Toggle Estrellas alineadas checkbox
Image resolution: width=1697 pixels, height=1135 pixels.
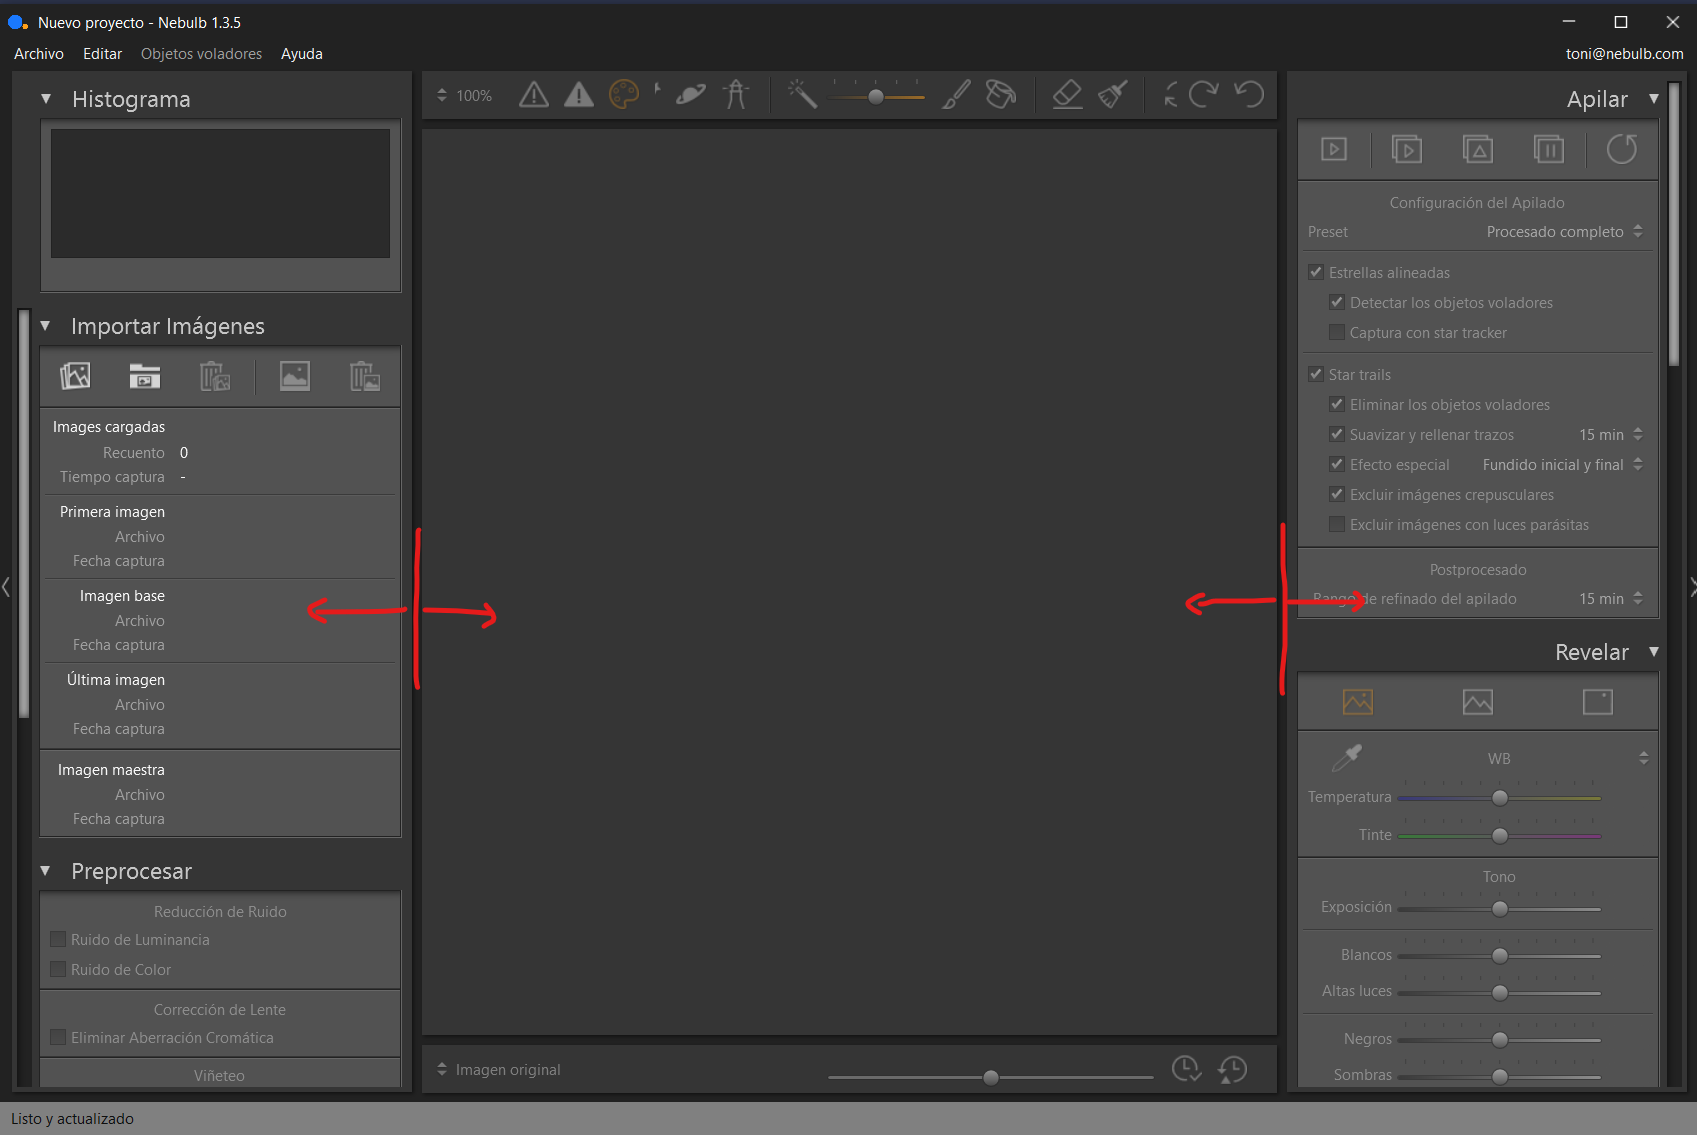(1316, 272)
